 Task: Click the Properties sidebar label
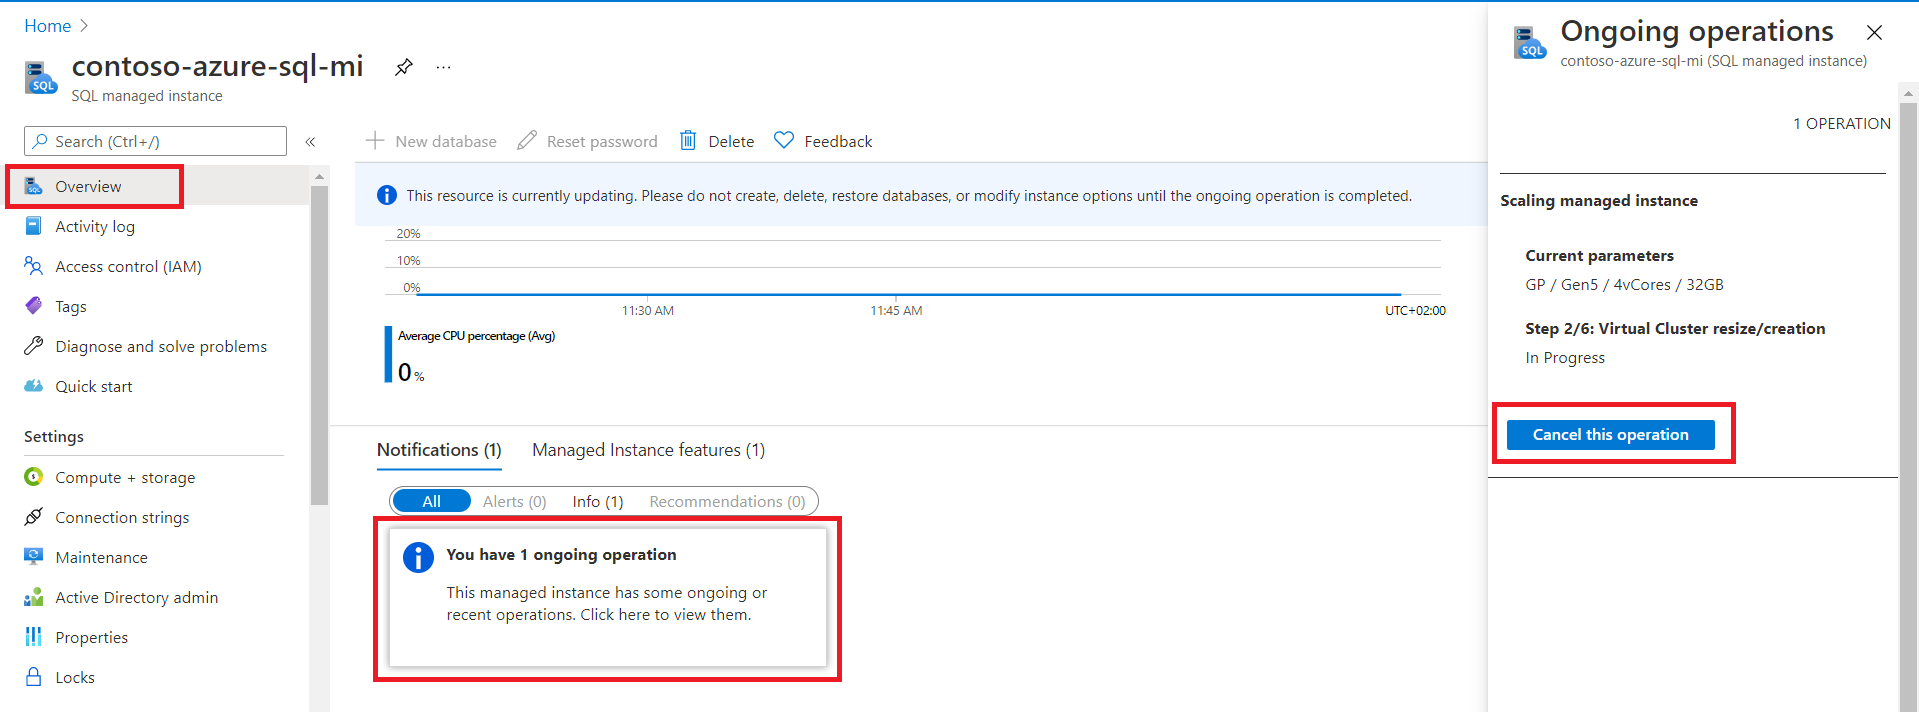click(91, 638)
